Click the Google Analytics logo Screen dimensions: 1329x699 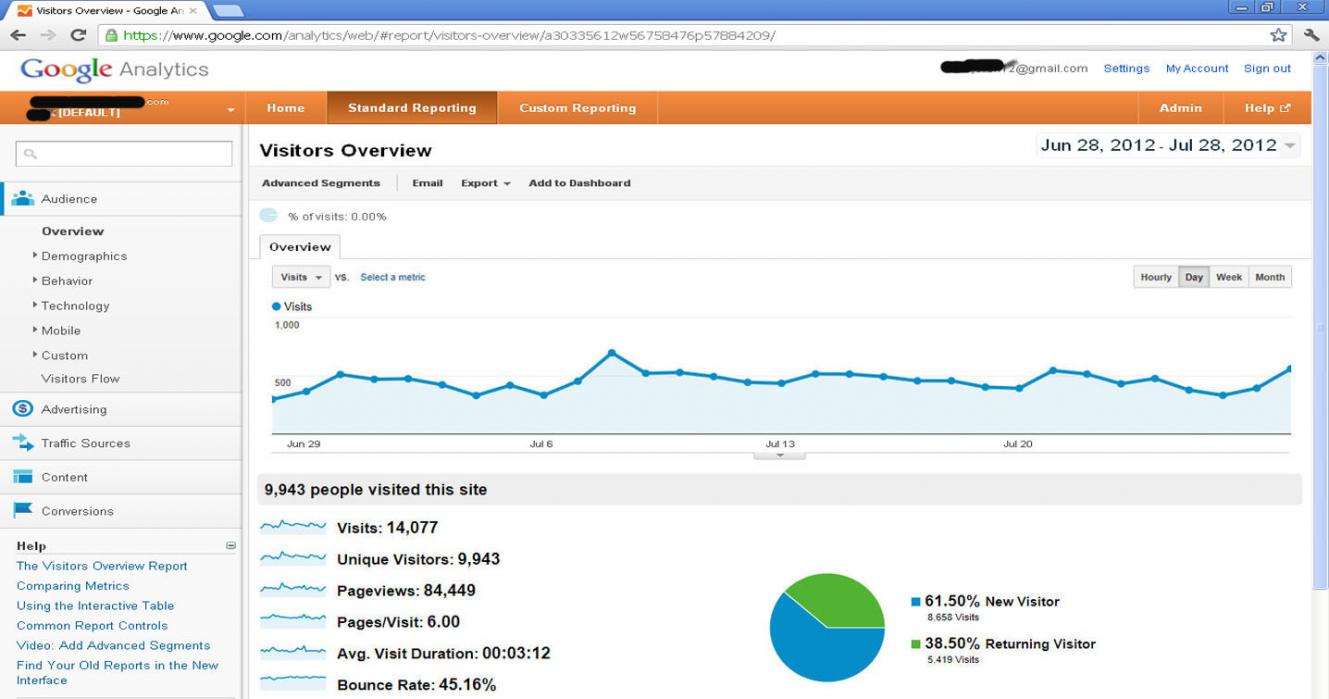(x=114, y=69)
